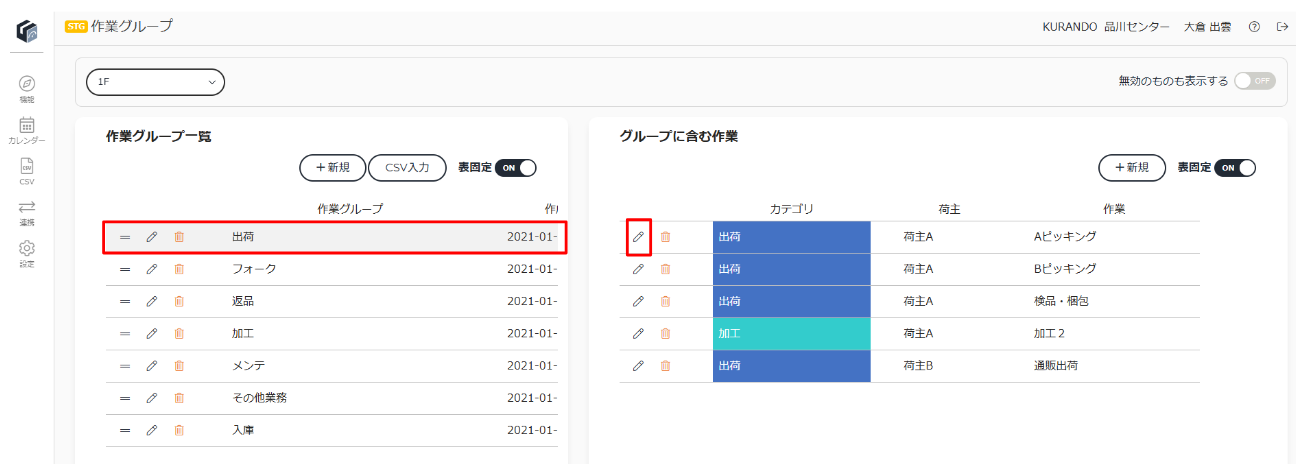Viewport: 1296px width, 464px height.
Task: Delete the フォーク group with trash icon
Action: point(179,269)
